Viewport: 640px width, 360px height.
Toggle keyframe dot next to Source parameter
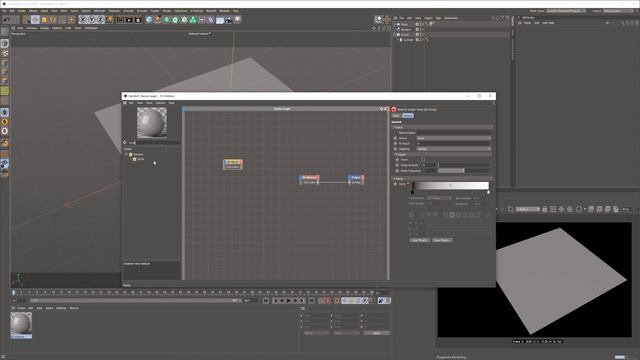[395, 138]
